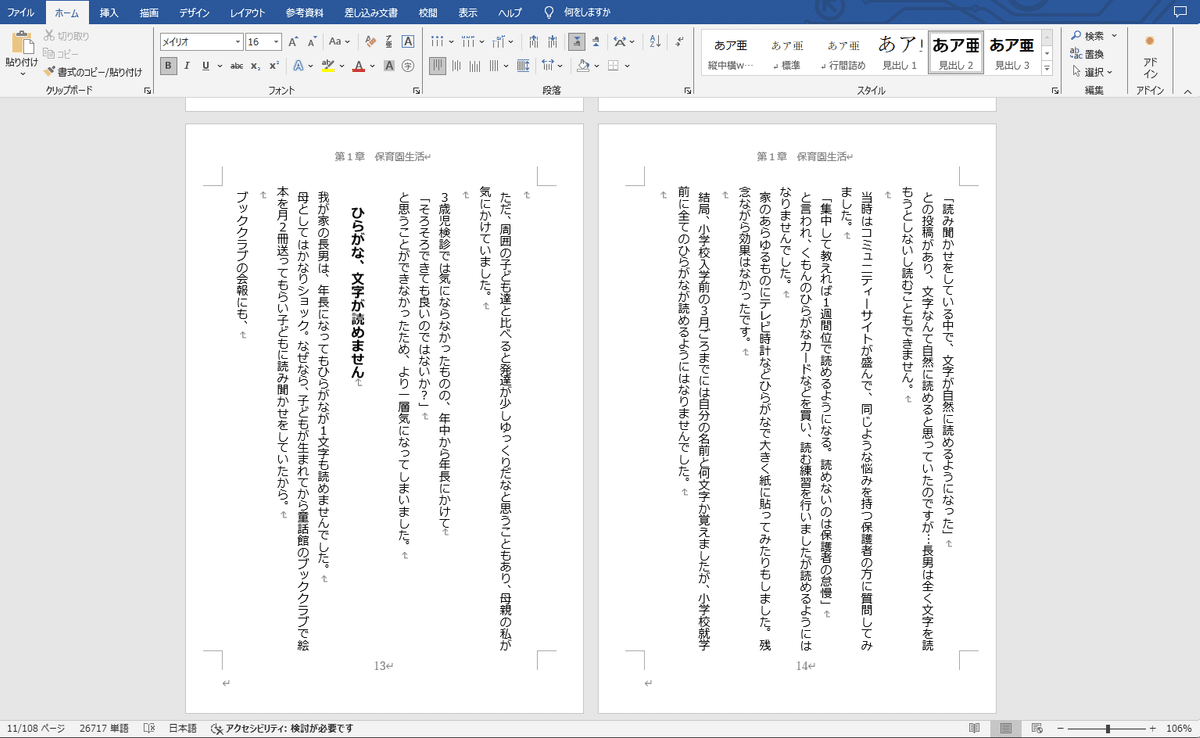The height and width of the screenshot is (738, 1200).
Task: Click the accessibility check status entry
Action: pyautogui.click(x=283, y=728)
